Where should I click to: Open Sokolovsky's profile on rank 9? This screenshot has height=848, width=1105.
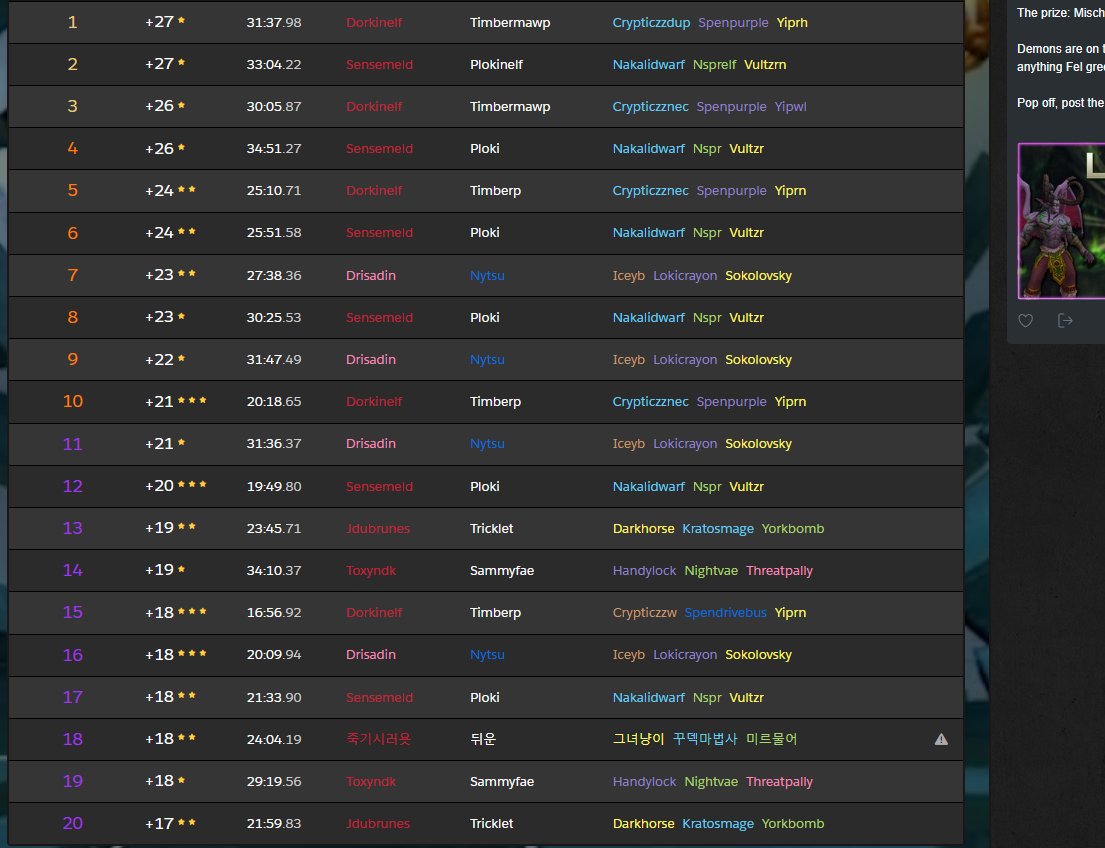tap(758, 359)
